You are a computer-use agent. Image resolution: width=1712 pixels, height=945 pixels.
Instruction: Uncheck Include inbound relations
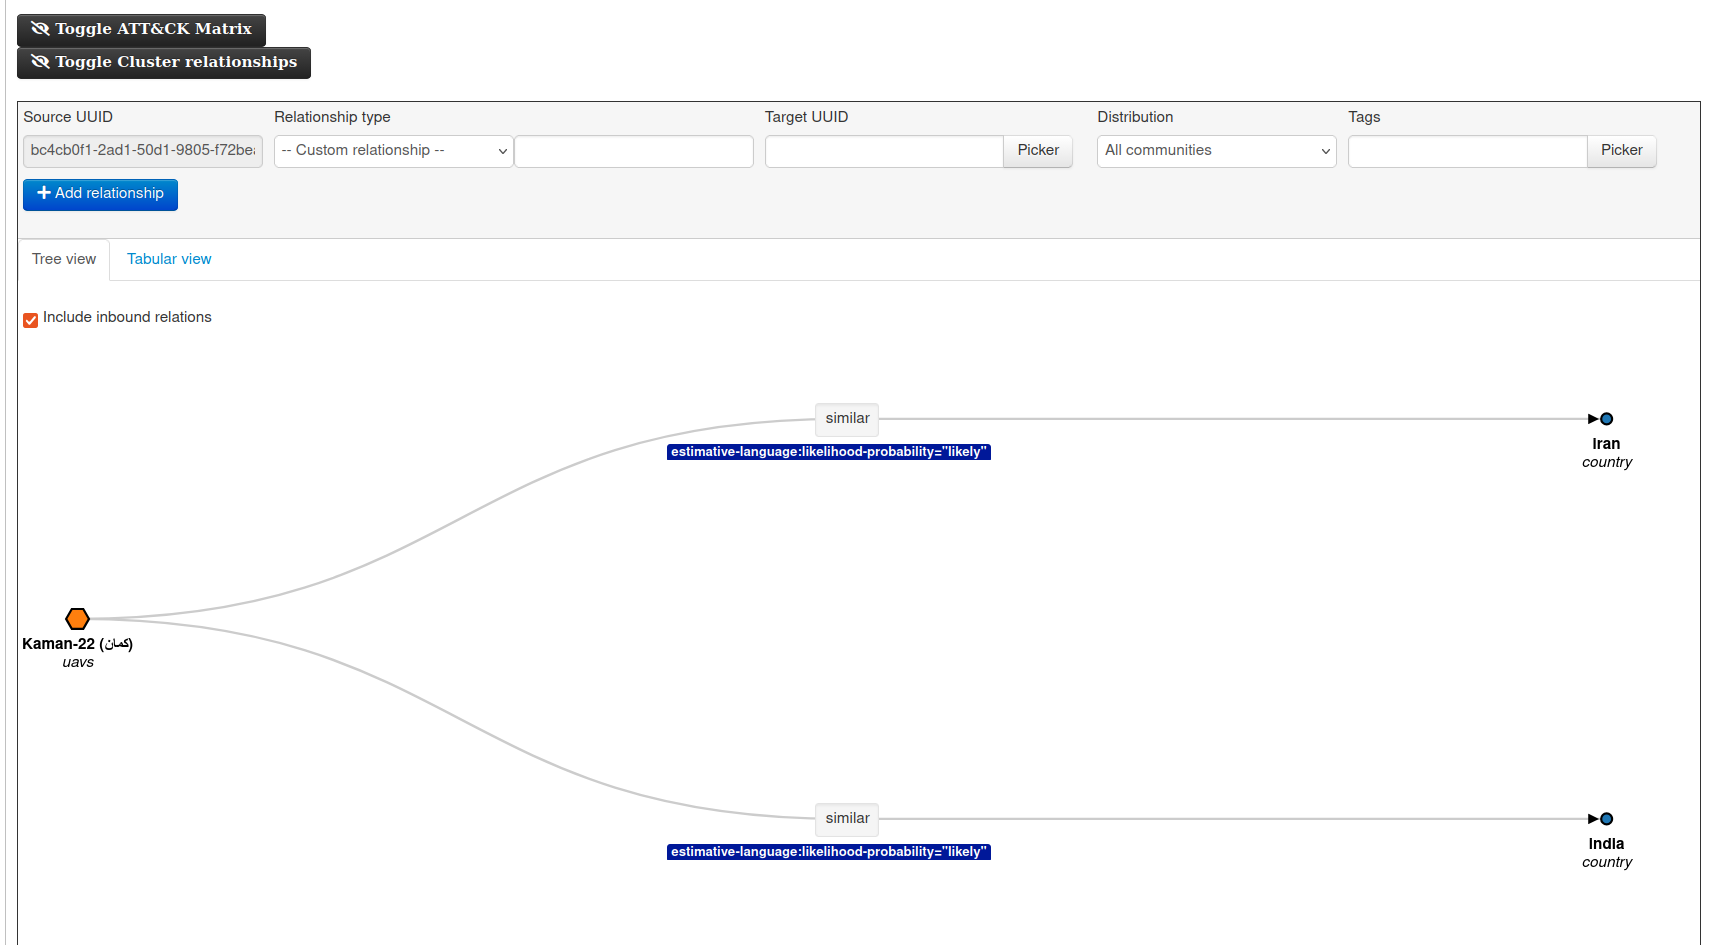point(30,320)
